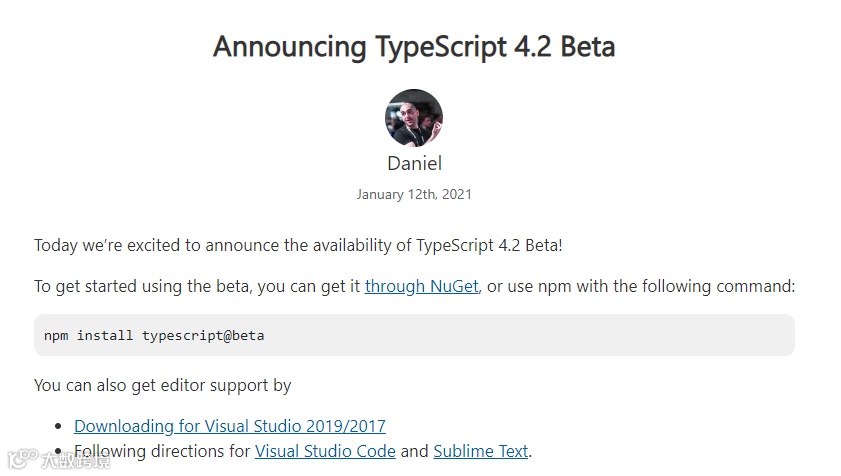Click the watermark logo in bottom-left corner
Viewport: 841px width, 476px height.
tap(58, 460)
